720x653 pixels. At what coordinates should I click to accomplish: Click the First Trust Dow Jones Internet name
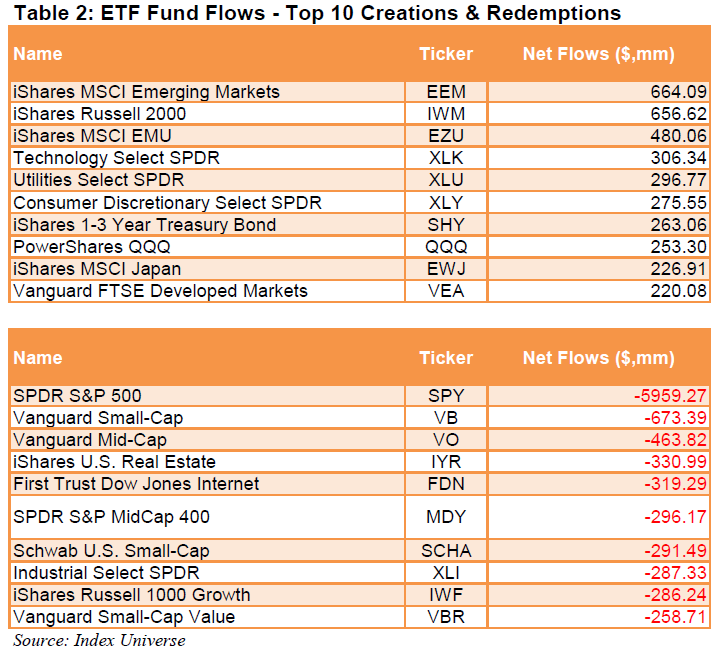136,484
